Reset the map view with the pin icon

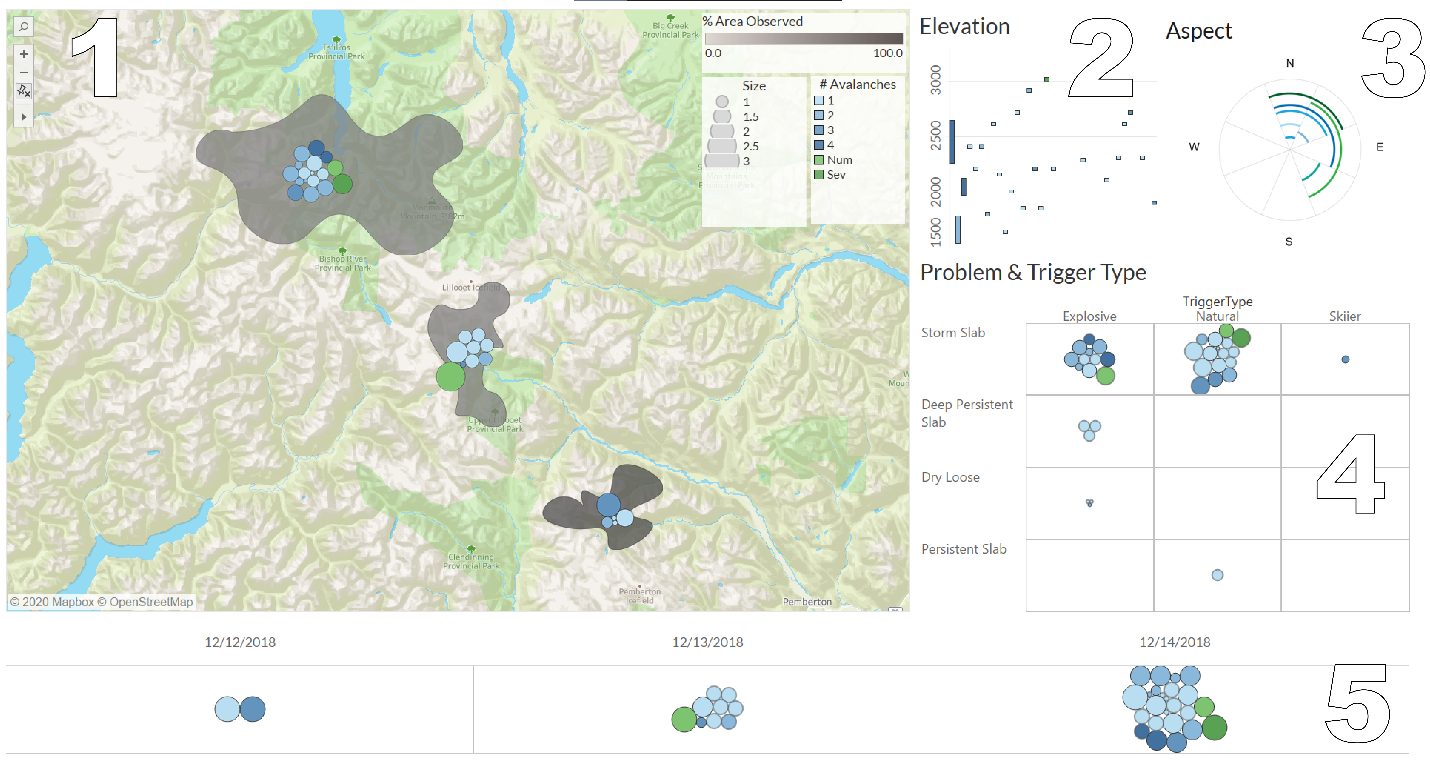[24, 90]
